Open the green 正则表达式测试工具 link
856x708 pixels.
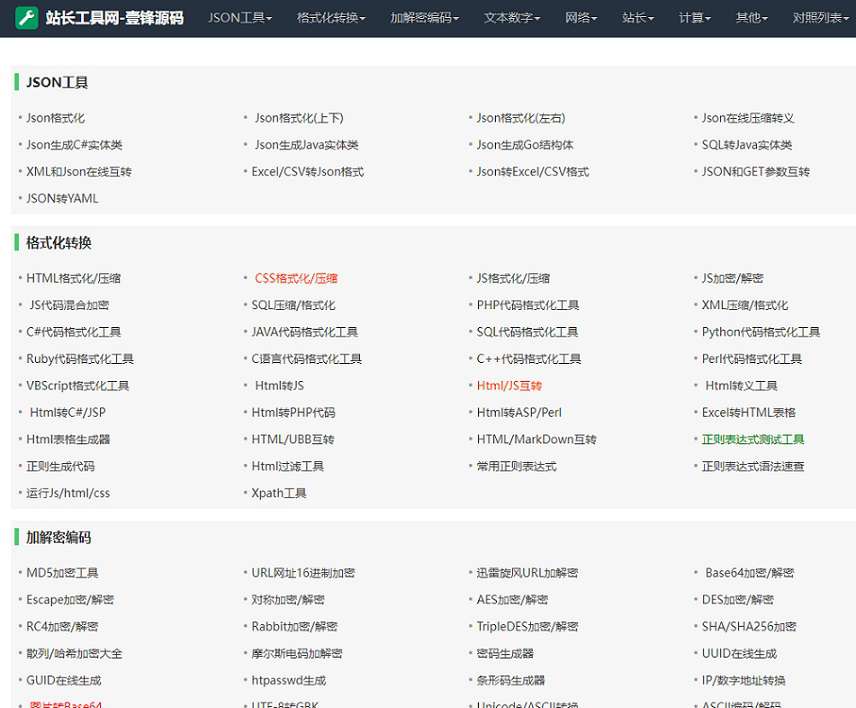(x=753, y=438)
